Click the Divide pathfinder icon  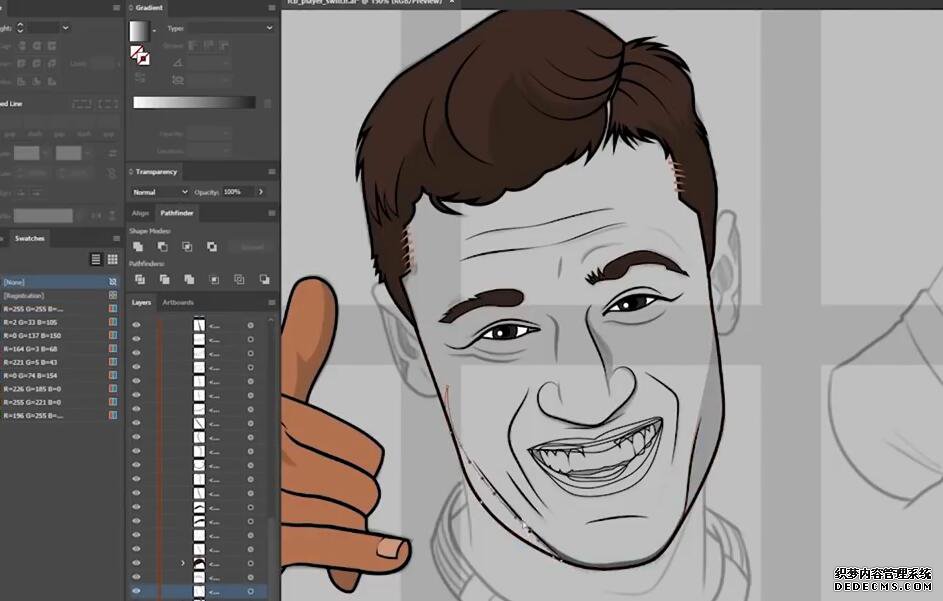point(140,279)
